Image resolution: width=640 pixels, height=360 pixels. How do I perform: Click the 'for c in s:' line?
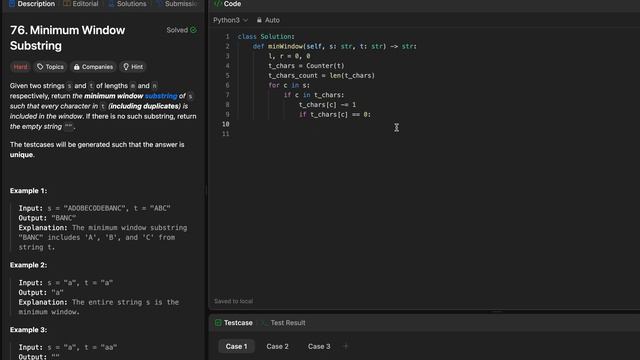click(289, 85)
